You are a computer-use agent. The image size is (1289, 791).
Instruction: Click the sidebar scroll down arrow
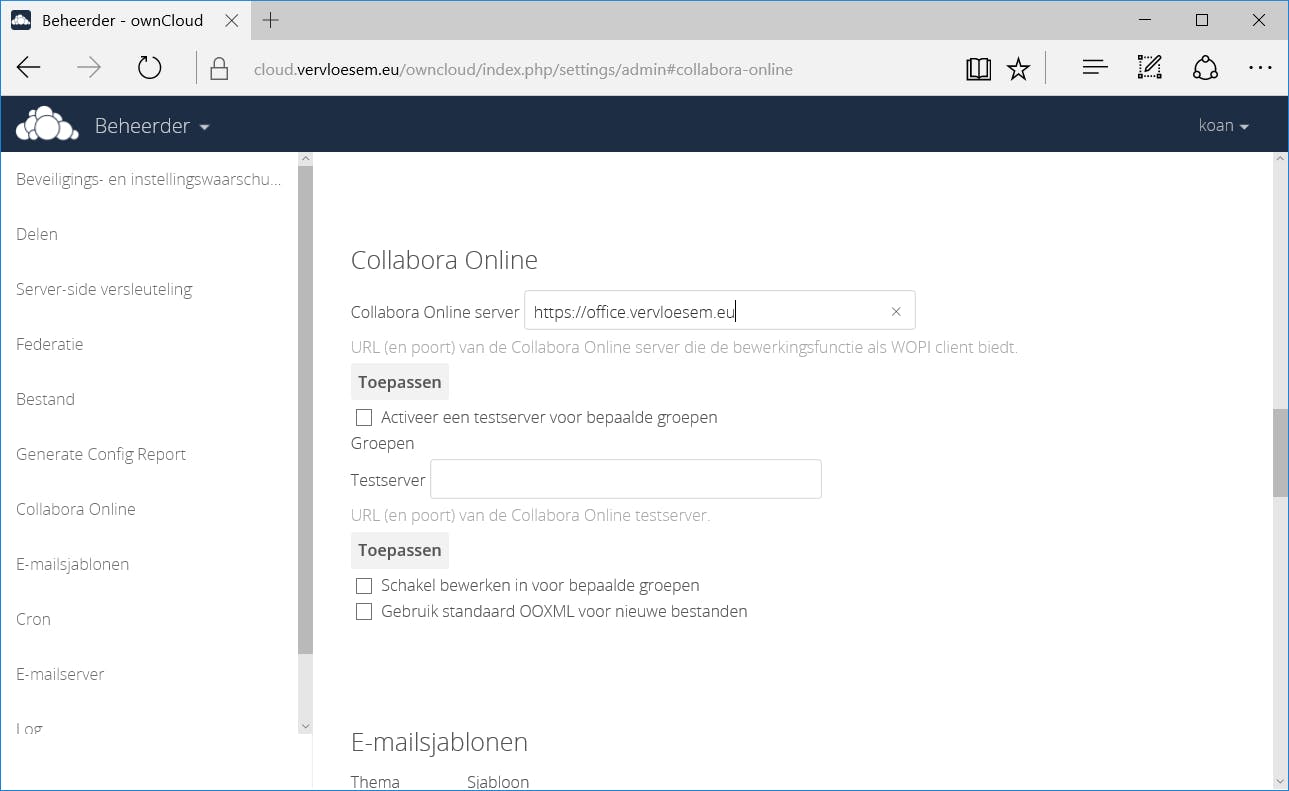[x=306, y=726]
